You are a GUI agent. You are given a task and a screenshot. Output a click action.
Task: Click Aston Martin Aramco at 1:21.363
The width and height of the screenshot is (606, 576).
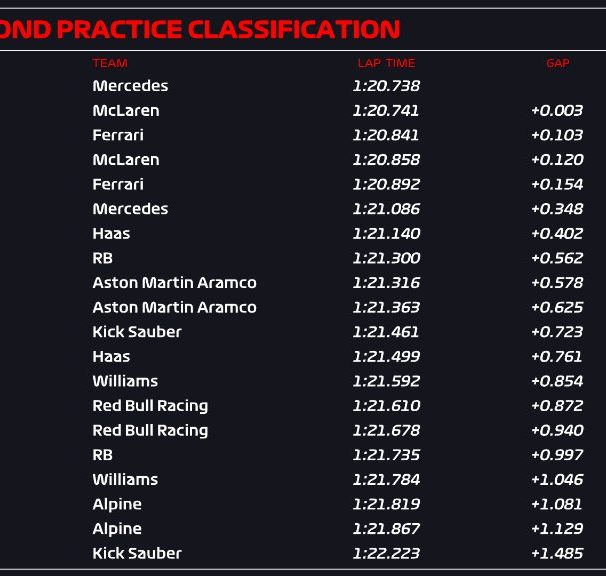(174, 307)
